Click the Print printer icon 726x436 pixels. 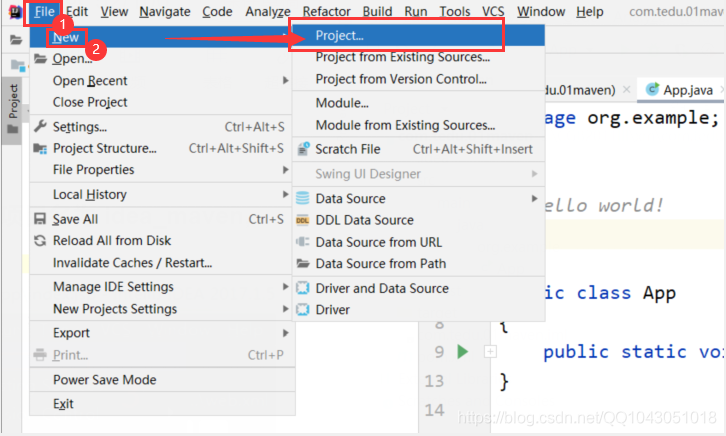click(40, 355)
